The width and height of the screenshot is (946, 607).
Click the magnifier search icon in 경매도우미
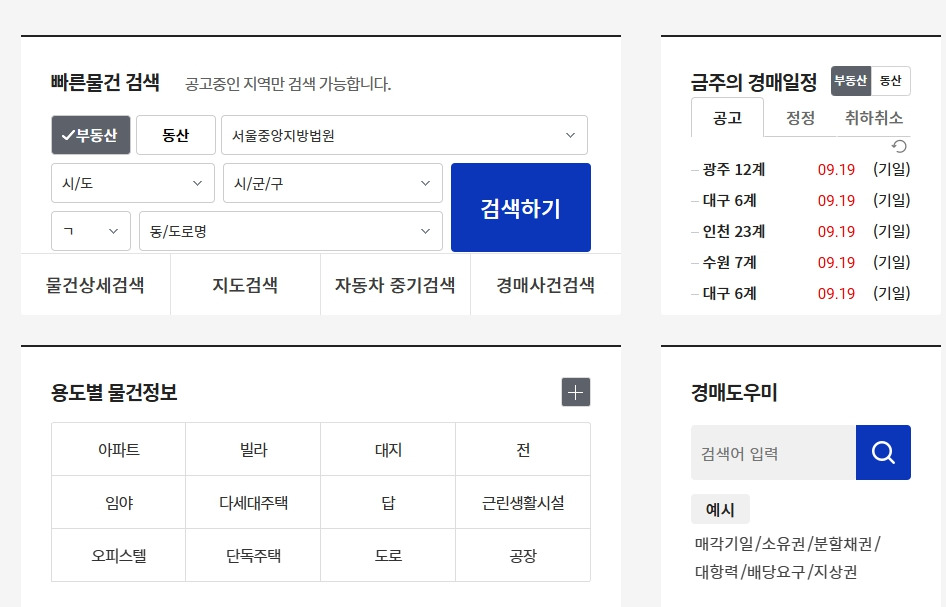[883, 453]
